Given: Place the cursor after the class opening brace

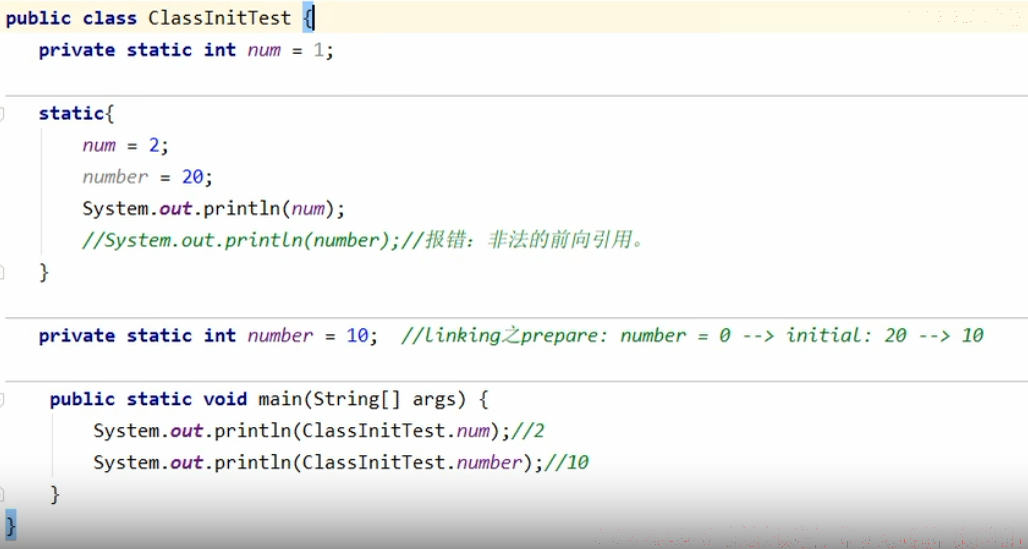Looking at the screenshot, I should pos(315,18).
